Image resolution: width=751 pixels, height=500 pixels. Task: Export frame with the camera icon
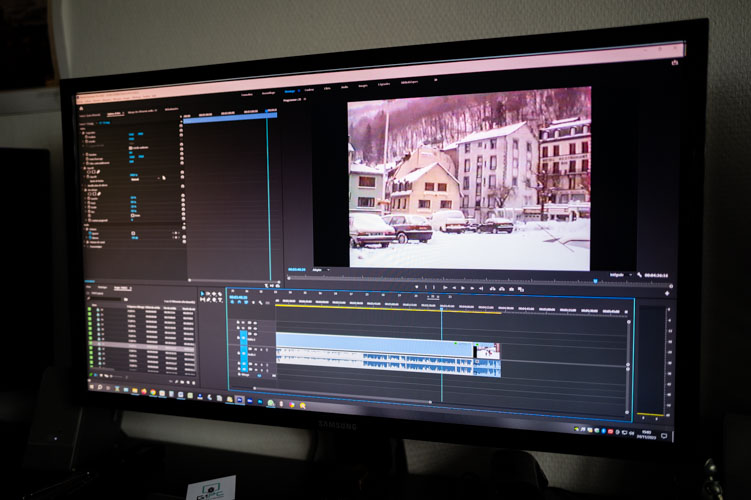pos(512,289)
